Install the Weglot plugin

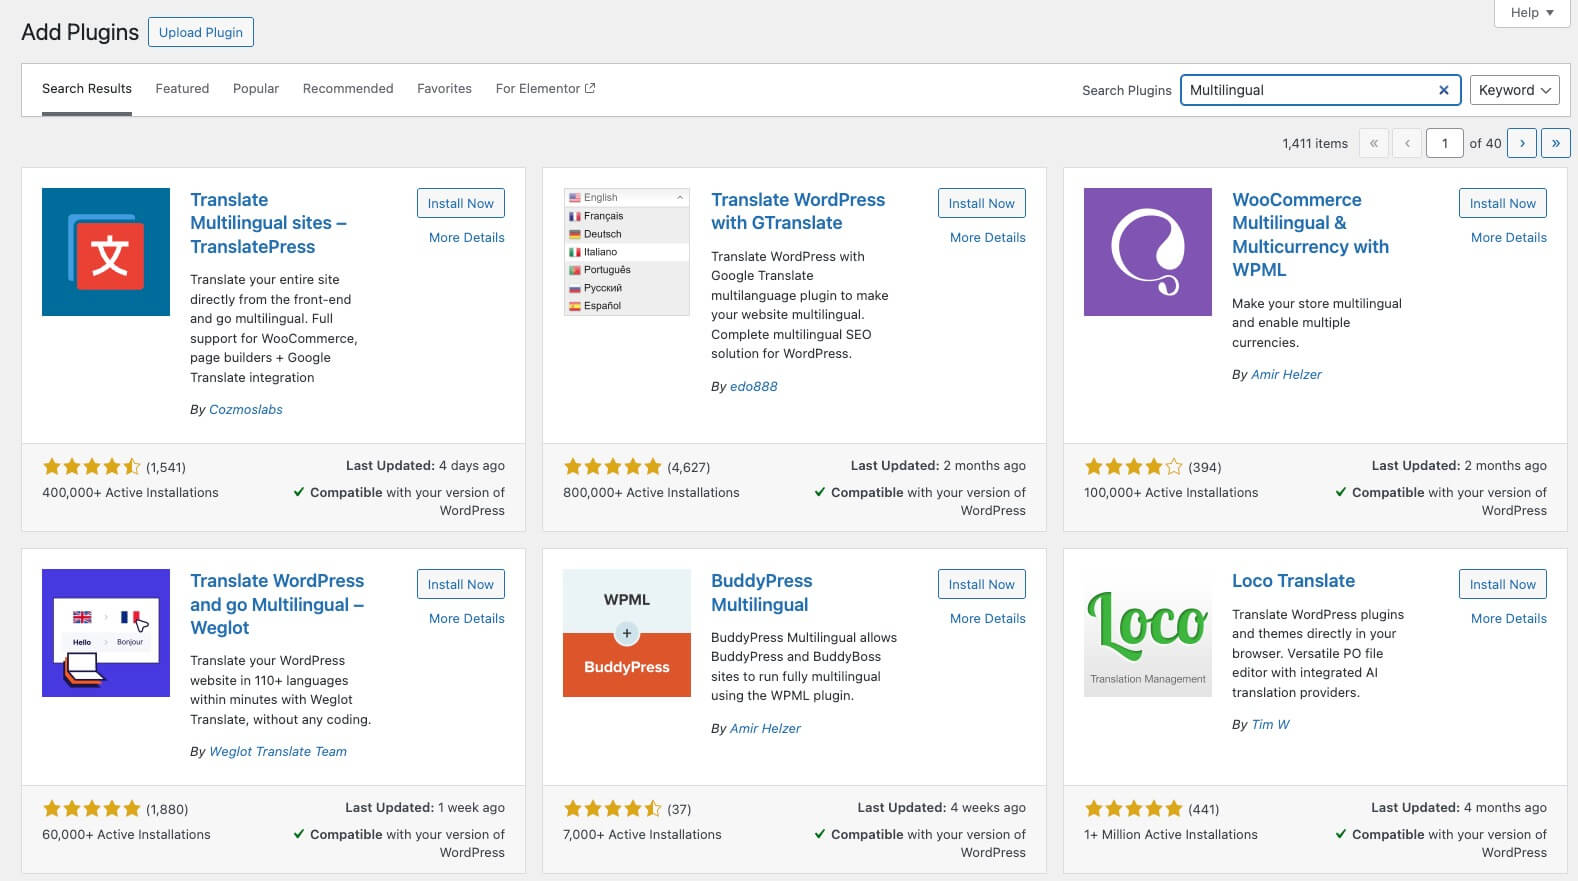(x=461, y=584)
